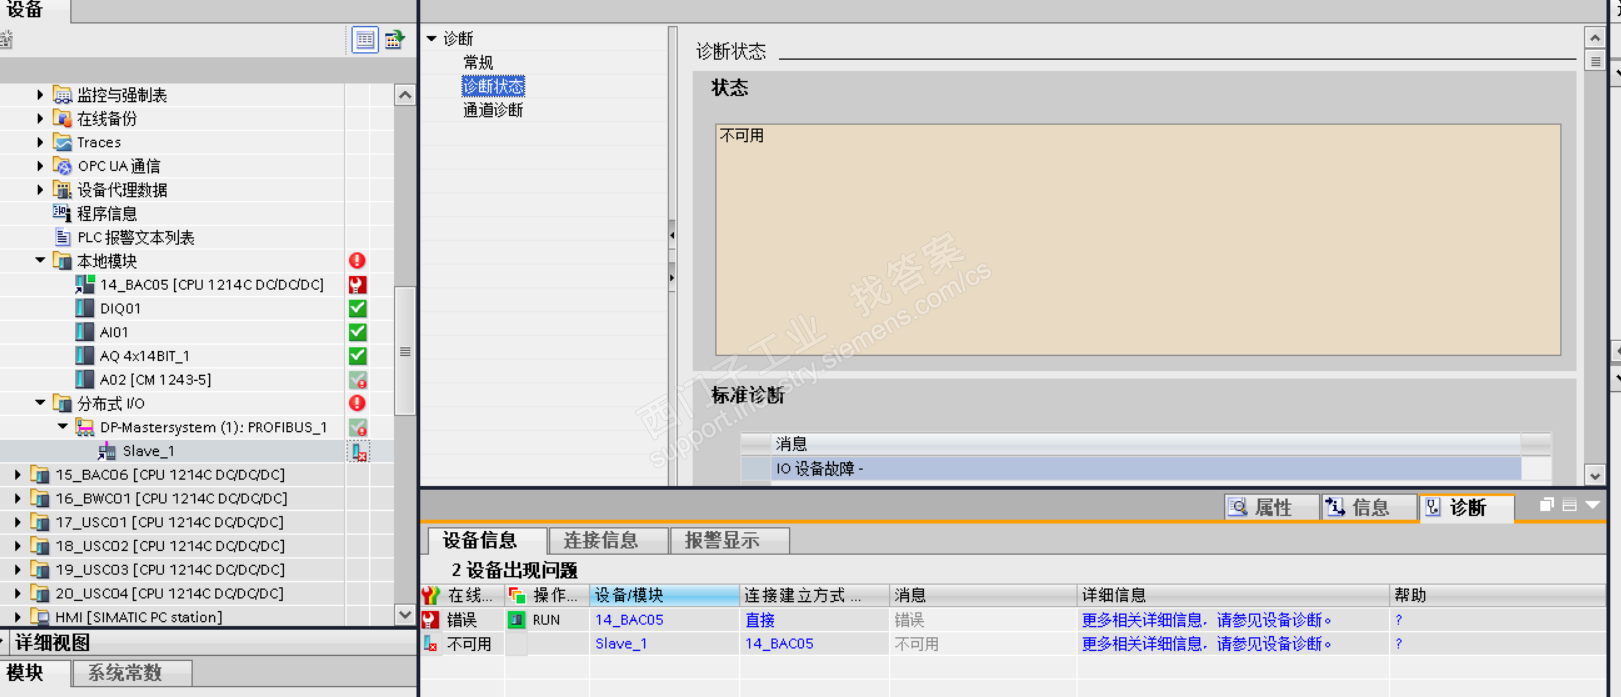Switch to the 属性 tab
Viewport: 1621px width, 697px height.
[x=1271, y=508]
